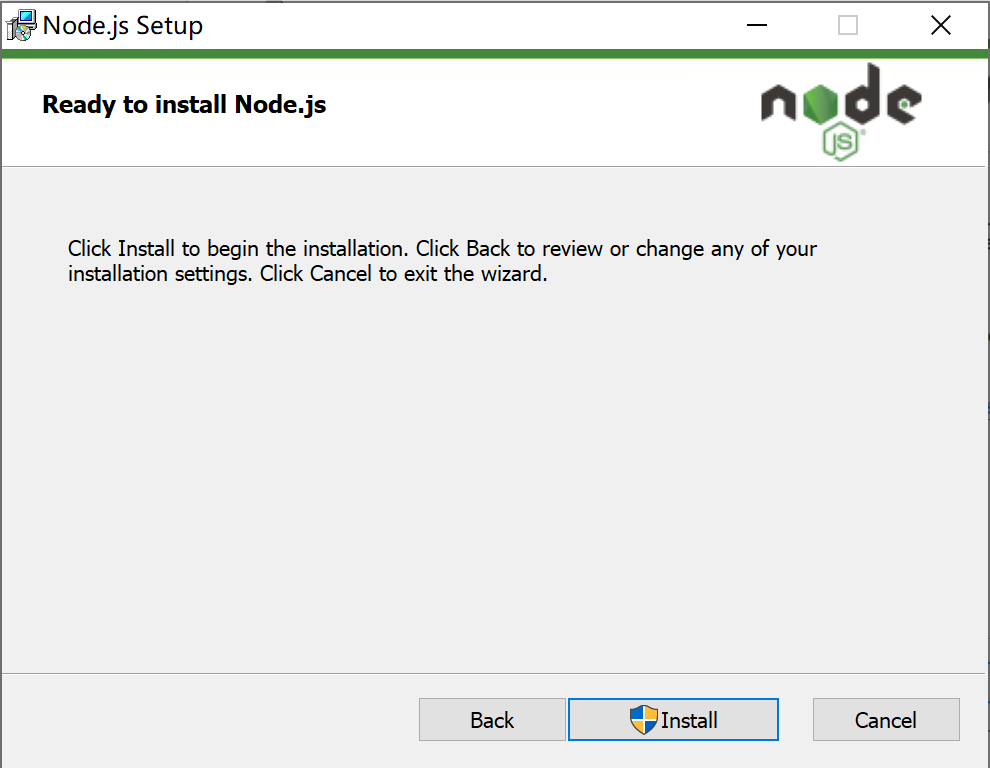Close the Node.js Setup window
The width and height of the screenshot is (990, 768).
coord(941,25)
